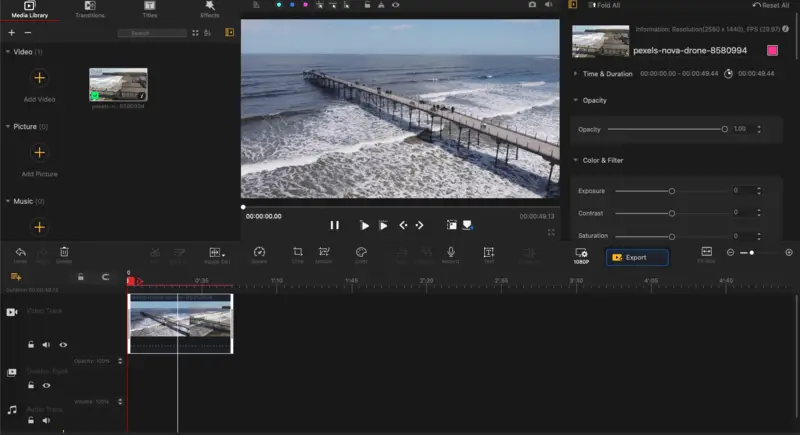Hide the Video Track with eye icon

[x=63, y=345]
